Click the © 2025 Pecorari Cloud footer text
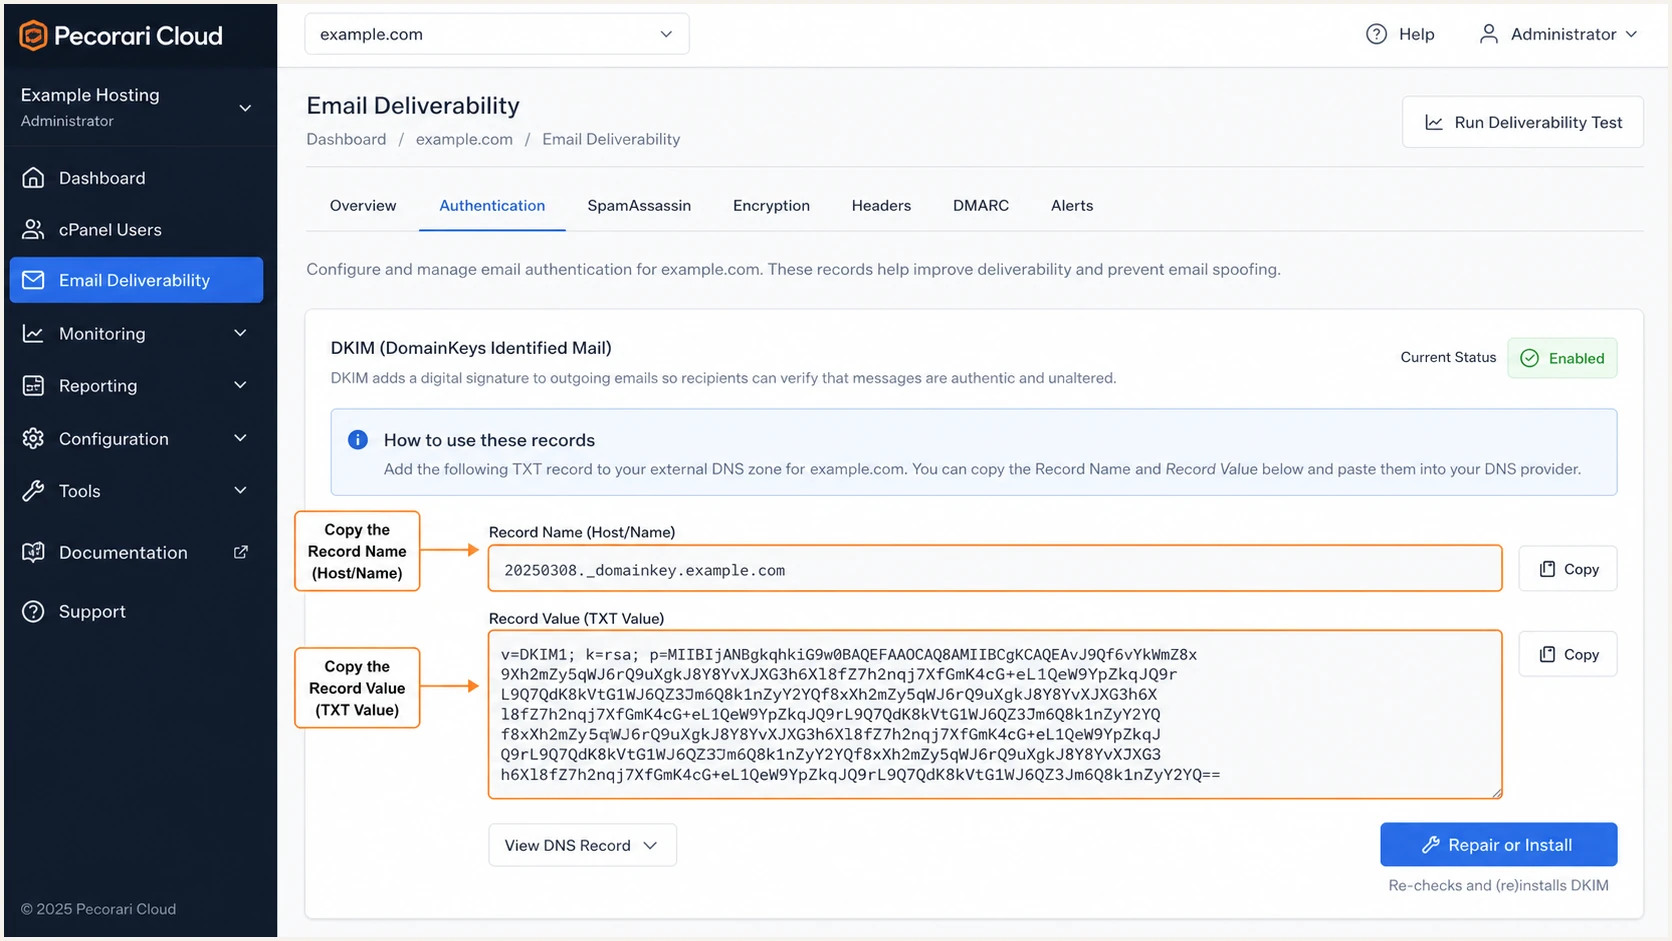 pos(98,909)
